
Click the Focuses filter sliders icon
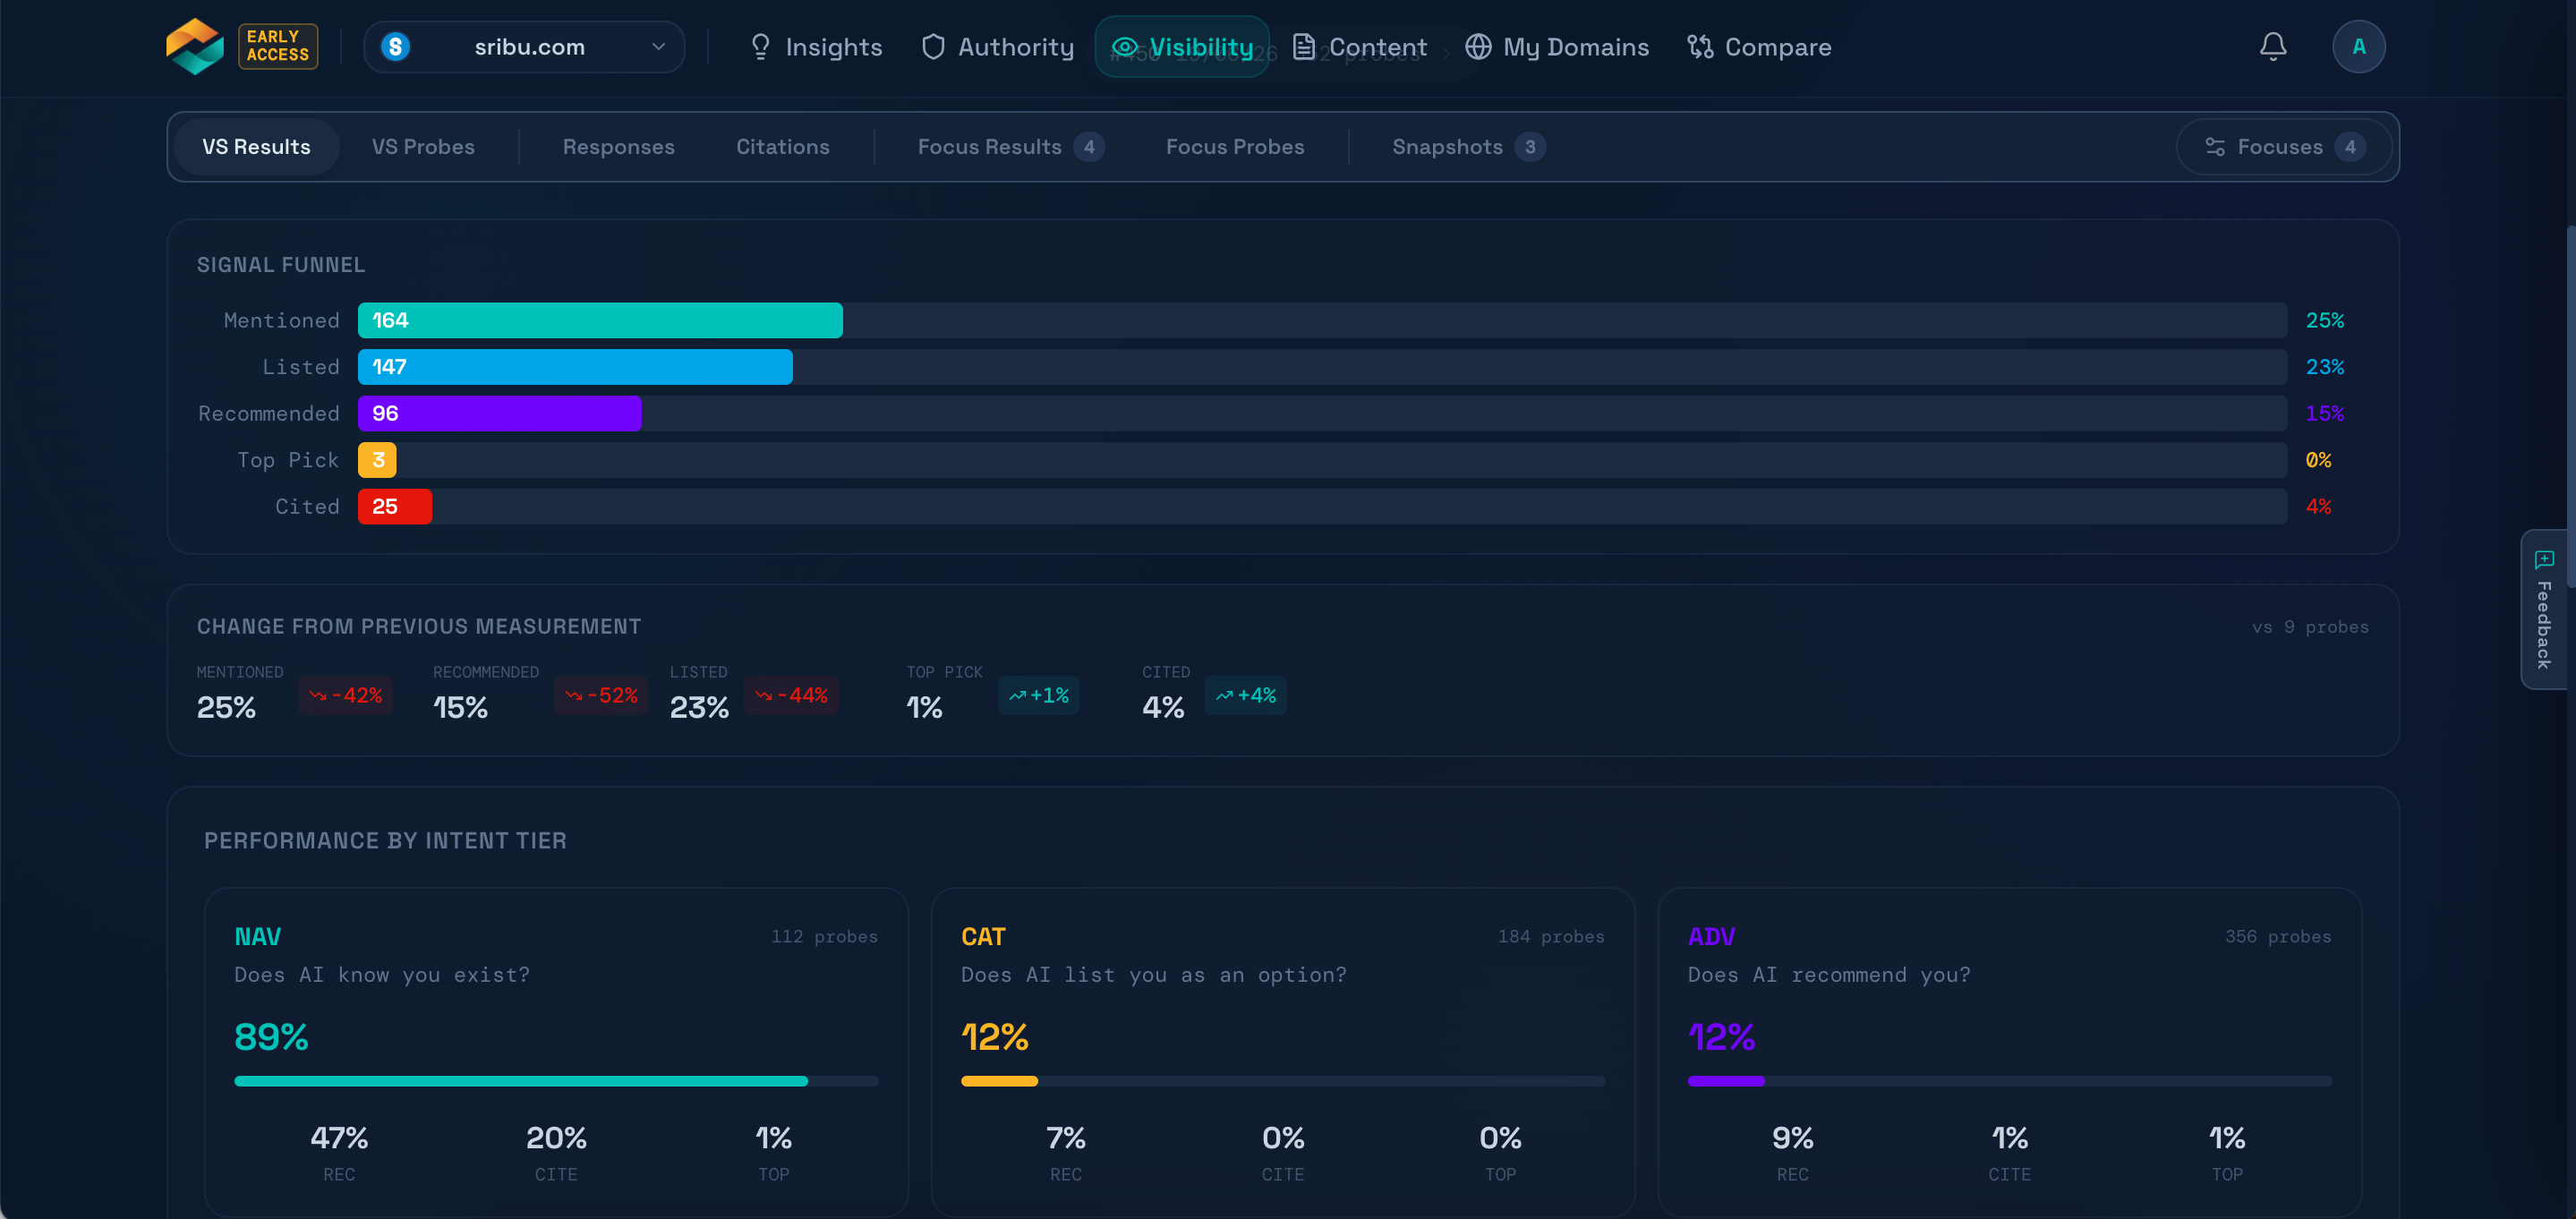pos(2215,147)
